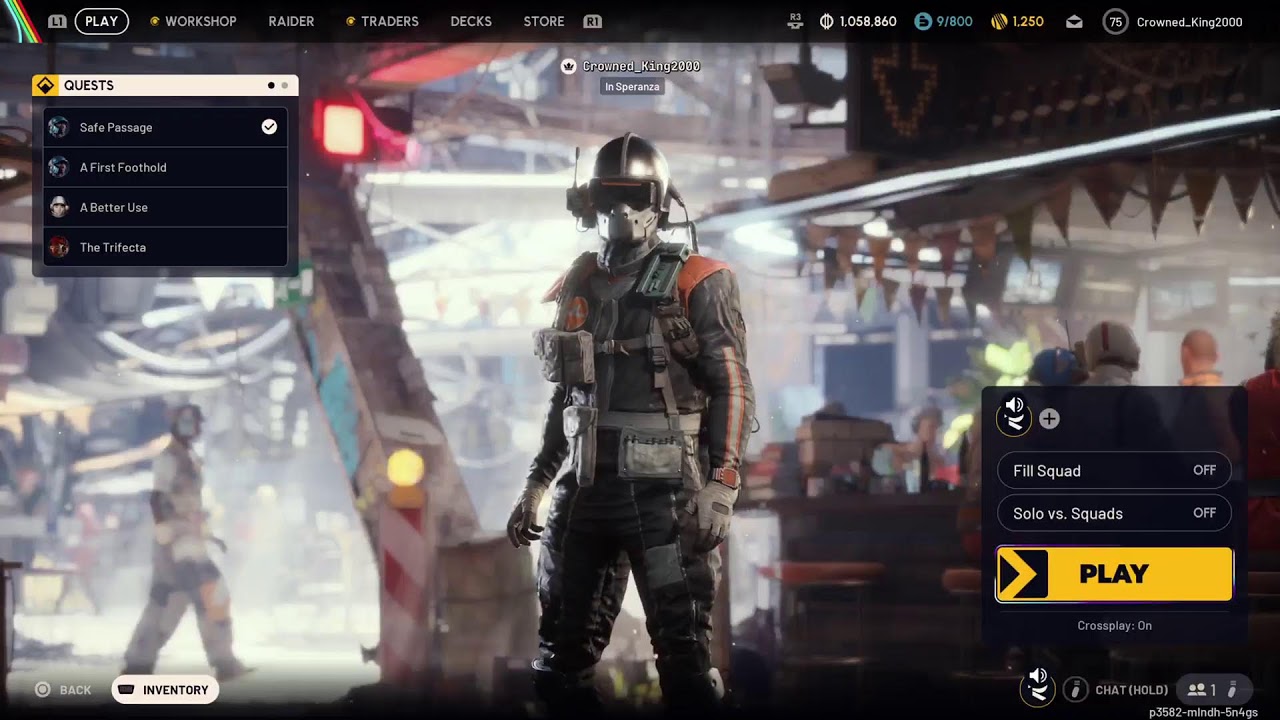Open the Traders tab
The height and width of the screenshot is (720, 1280).
point(390,21)
